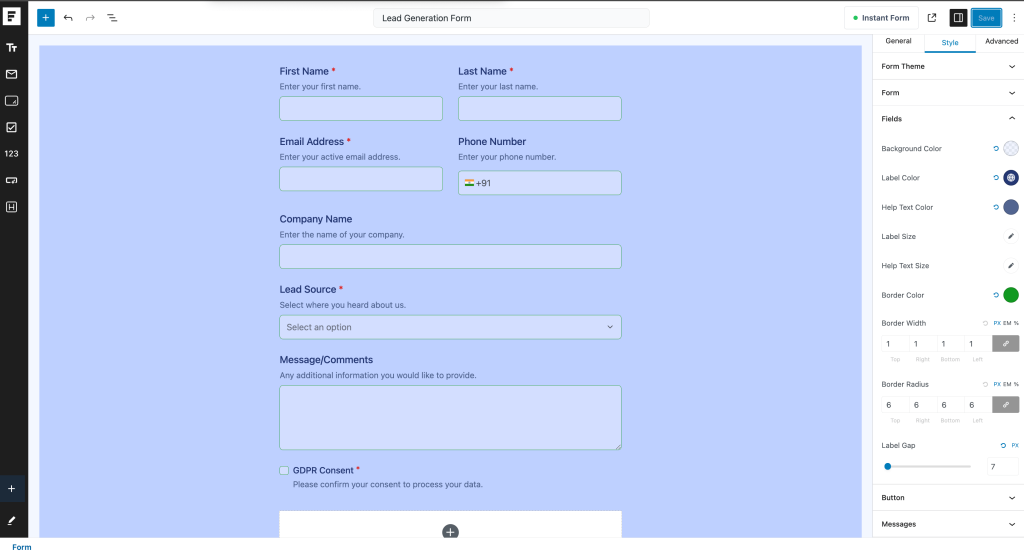Expand the Form Theme section
The image size is (1024, 553).
[948, 67]
